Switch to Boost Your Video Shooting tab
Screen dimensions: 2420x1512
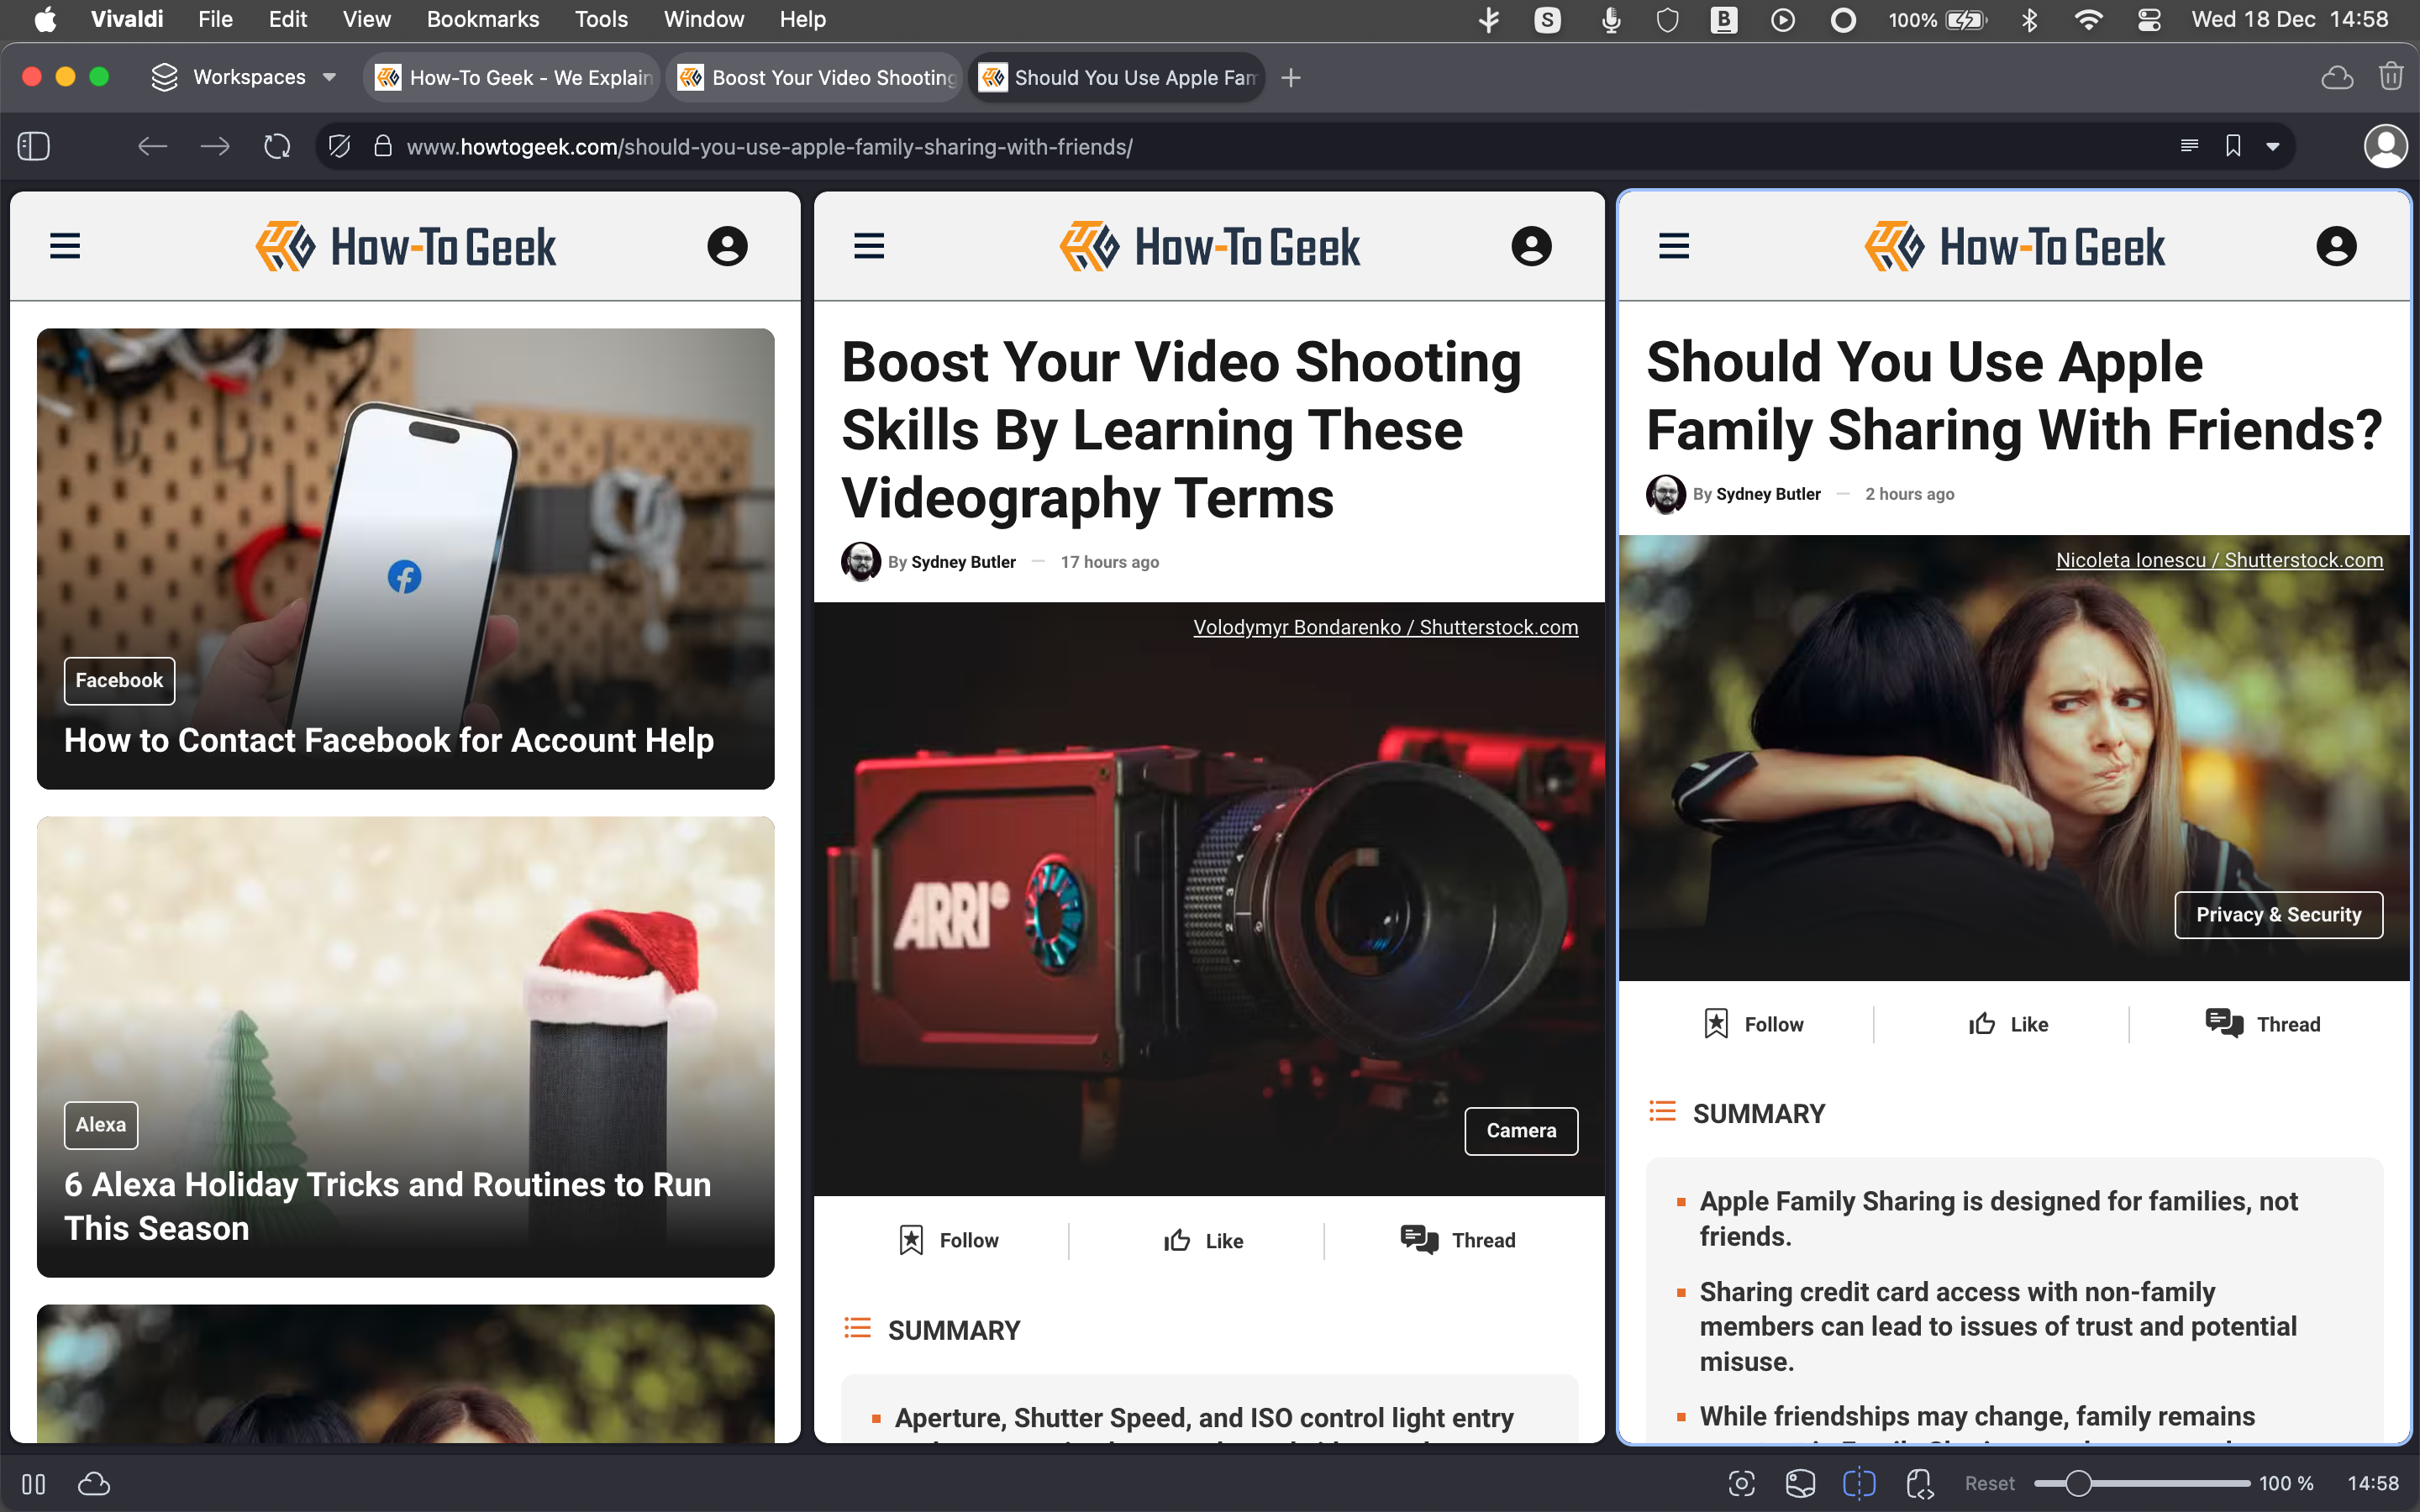[x=816, y=77]
